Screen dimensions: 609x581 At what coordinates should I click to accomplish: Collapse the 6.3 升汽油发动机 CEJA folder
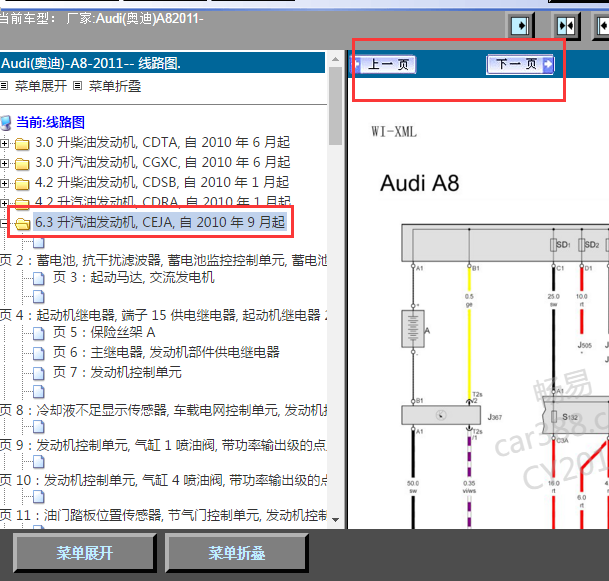3,223
